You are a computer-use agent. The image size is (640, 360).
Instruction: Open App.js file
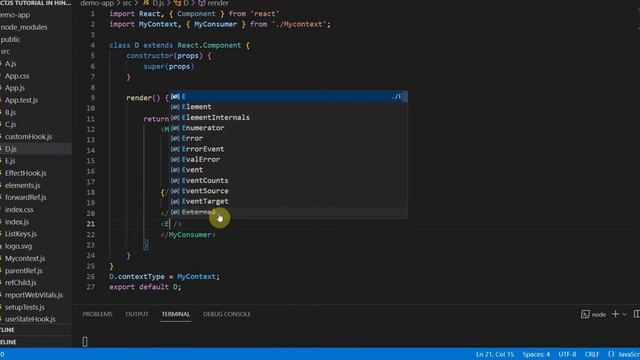[x=15, y=88]
